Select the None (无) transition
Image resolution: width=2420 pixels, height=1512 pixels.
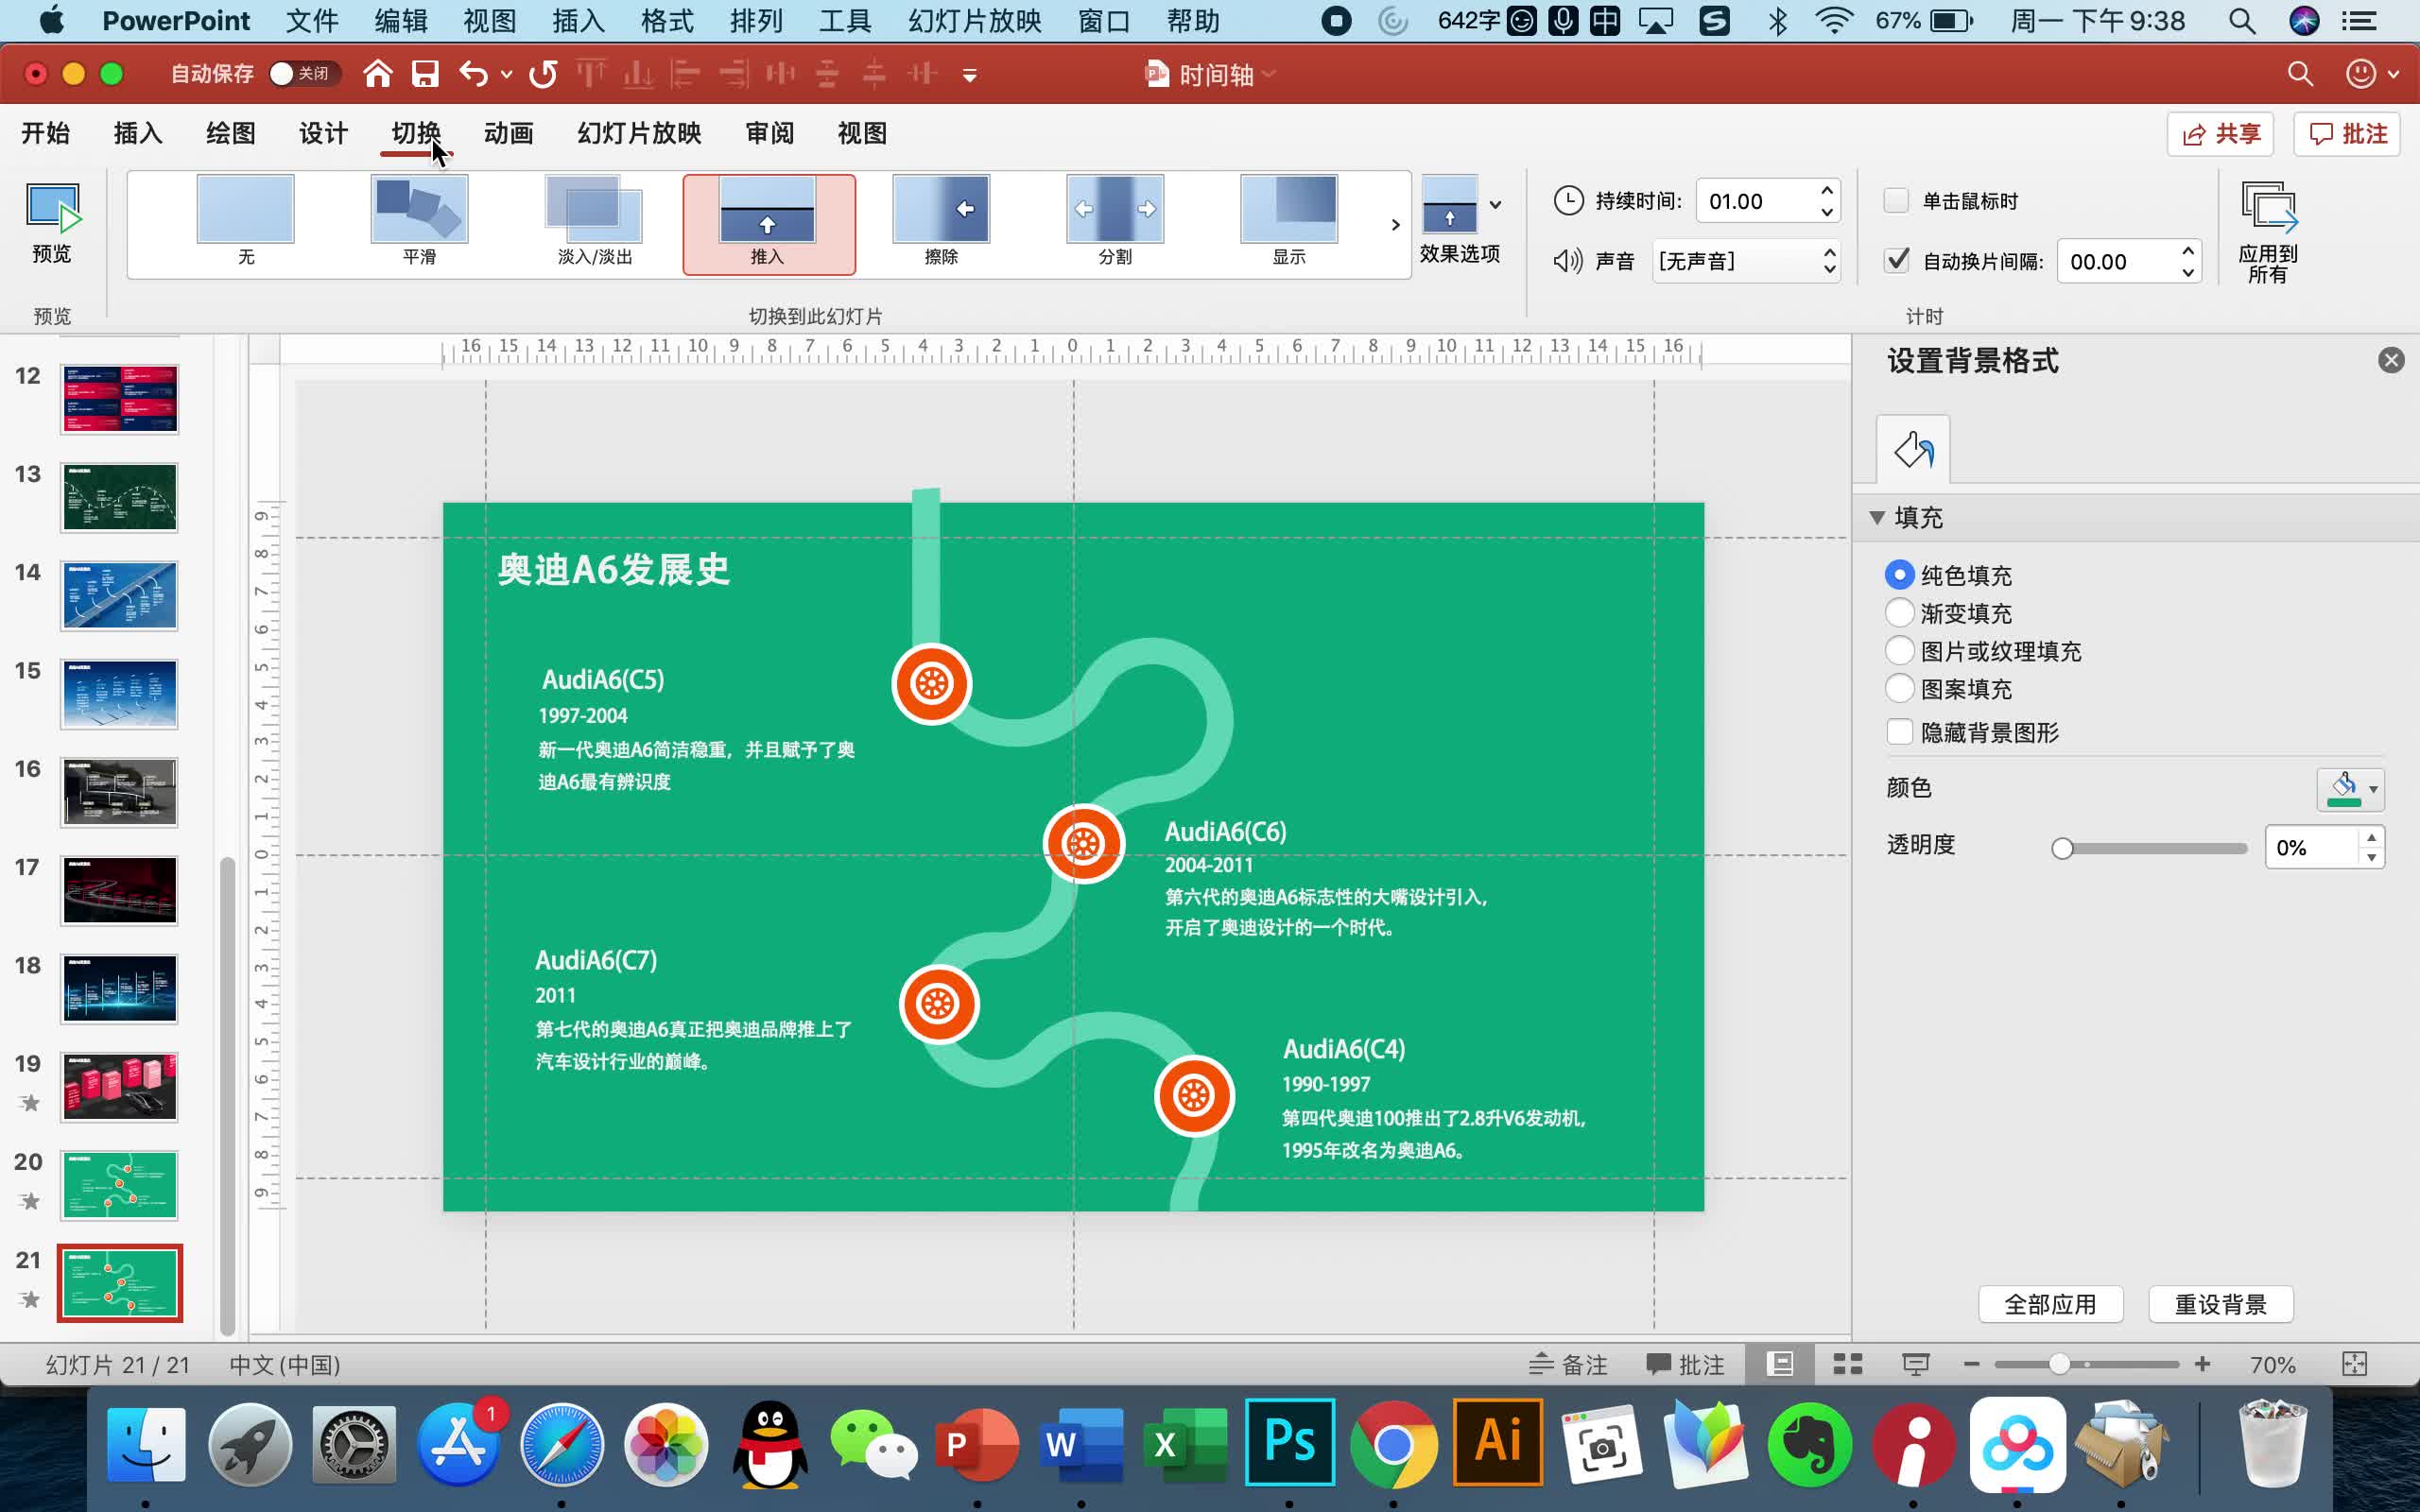click(x=246, y=222)
